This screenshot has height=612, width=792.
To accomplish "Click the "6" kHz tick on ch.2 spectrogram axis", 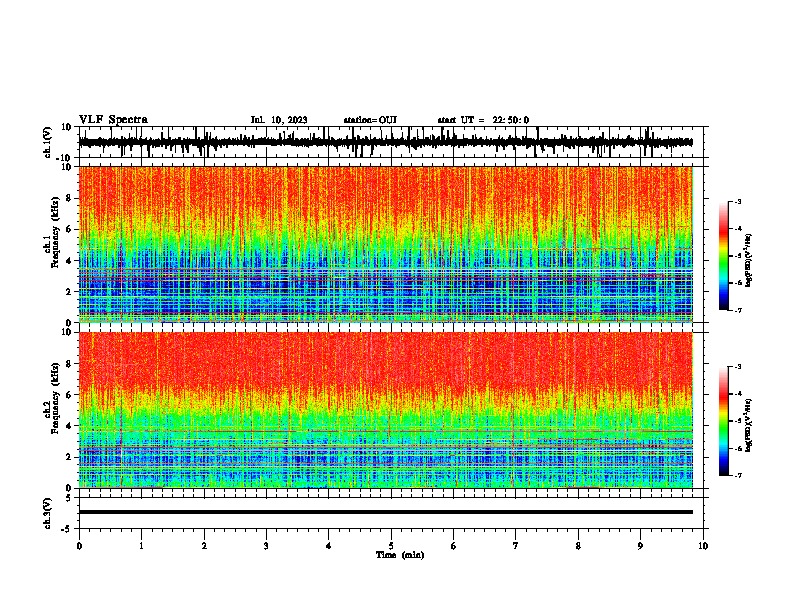I will pos(70,394).
